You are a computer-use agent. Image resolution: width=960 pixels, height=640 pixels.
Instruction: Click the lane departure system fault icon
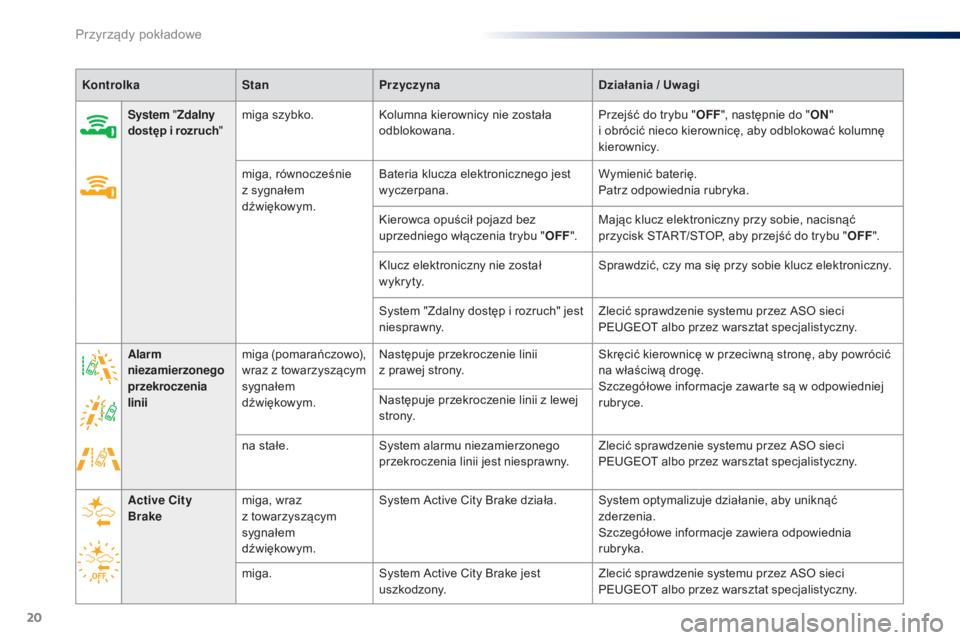99,457
